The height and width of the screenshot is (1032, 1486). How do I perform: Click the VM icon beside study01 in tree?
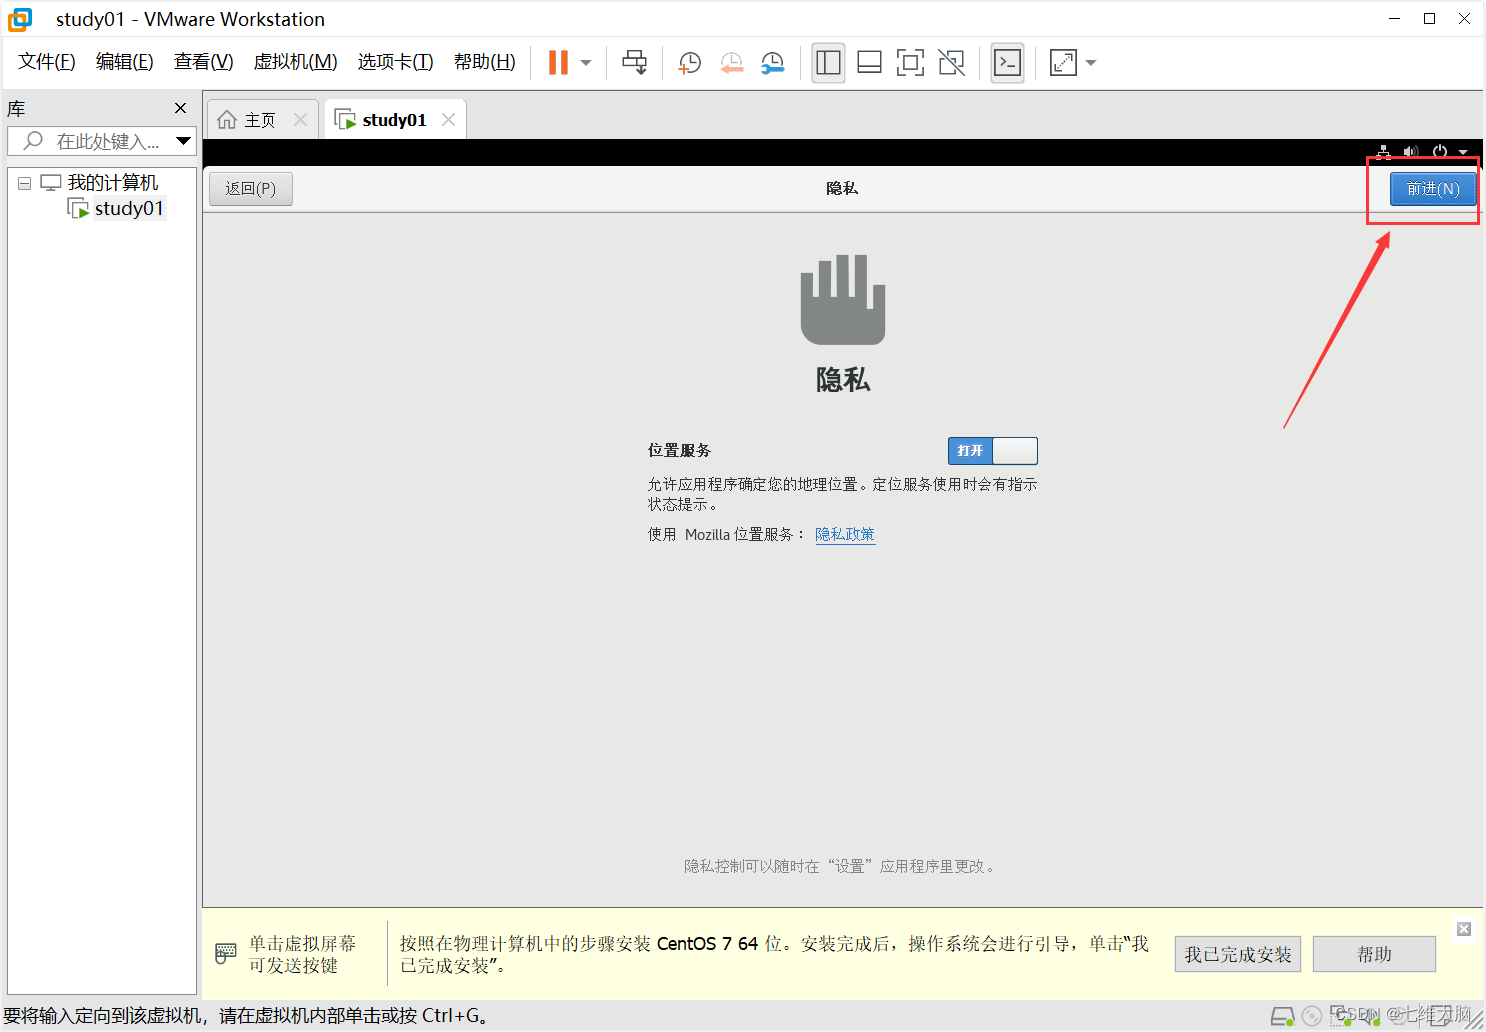(x=78, y=208)
